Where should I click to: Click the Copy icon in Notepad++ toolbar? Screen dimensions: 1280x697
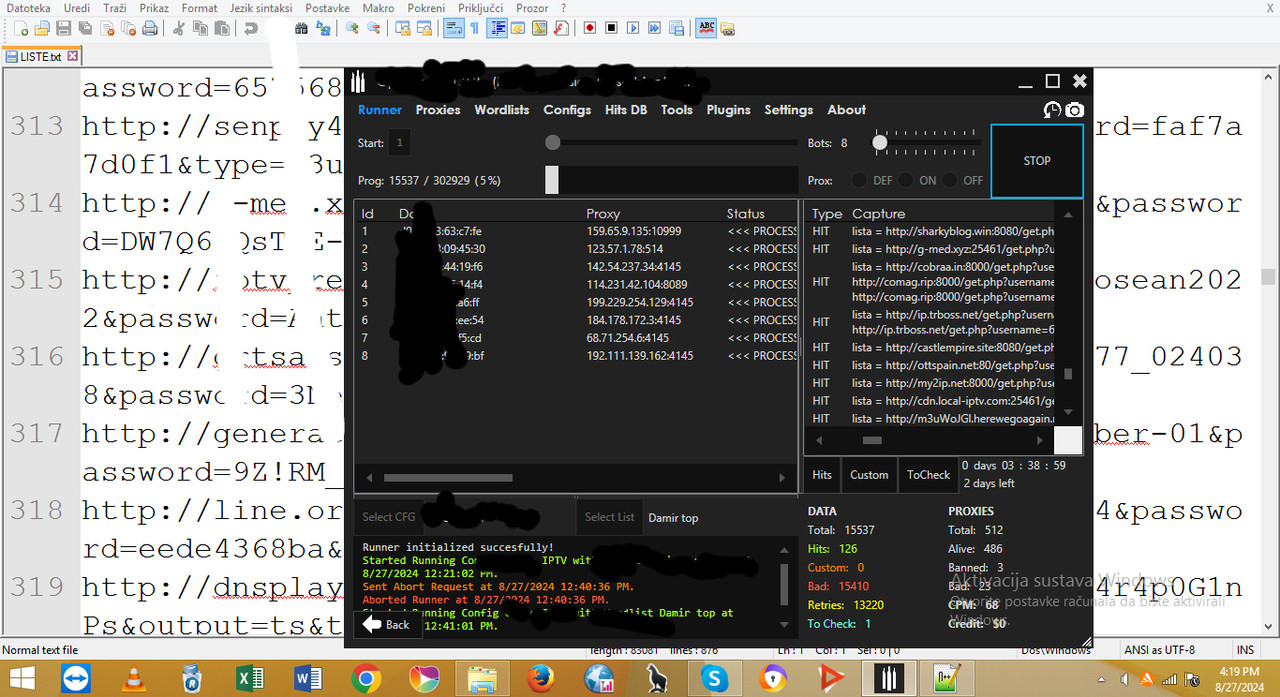point(199,28)
